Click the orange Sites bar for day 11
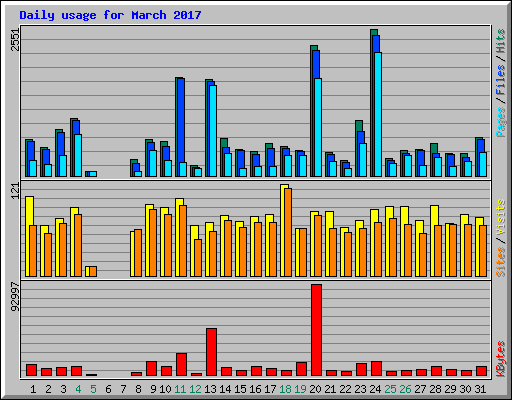 pyautogui.click(x=183, y=241)
